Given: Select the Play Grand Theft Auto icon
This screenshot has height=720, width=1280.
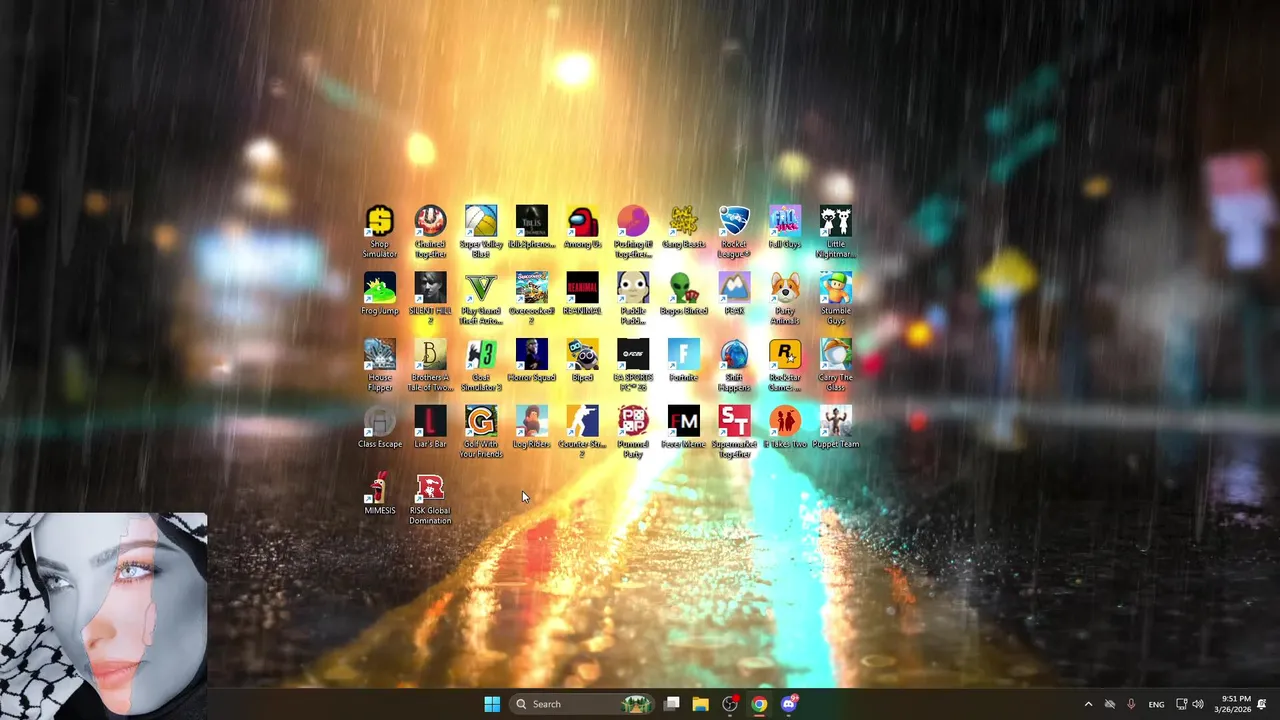Looking at the screenshot, I should point(481,298).
